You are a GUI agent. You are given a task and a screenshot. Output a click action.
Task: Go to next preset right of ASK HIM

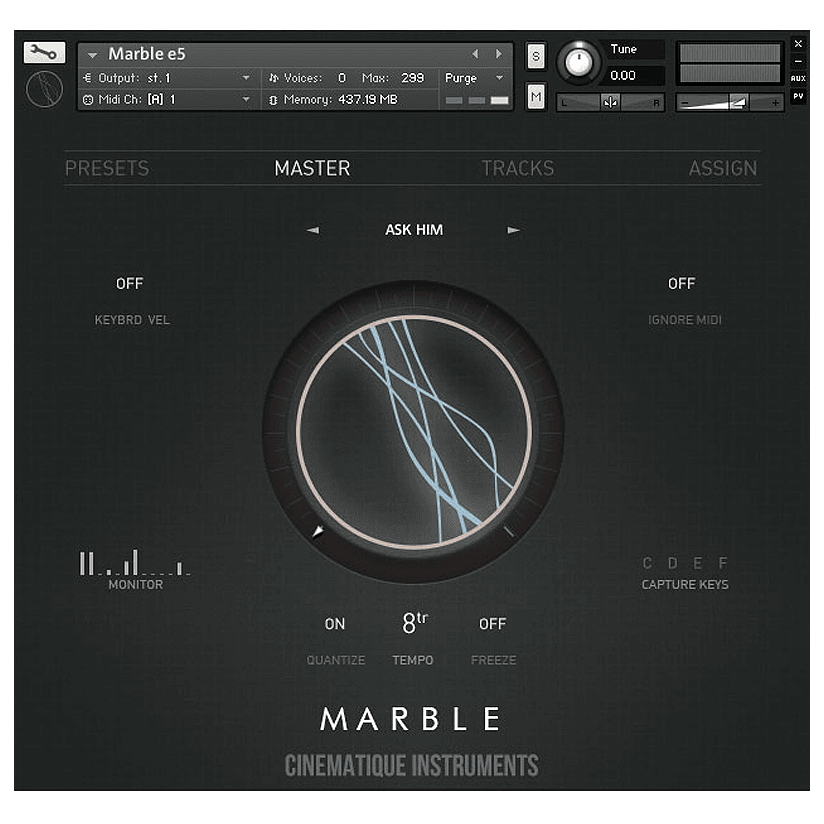point(513,230)
